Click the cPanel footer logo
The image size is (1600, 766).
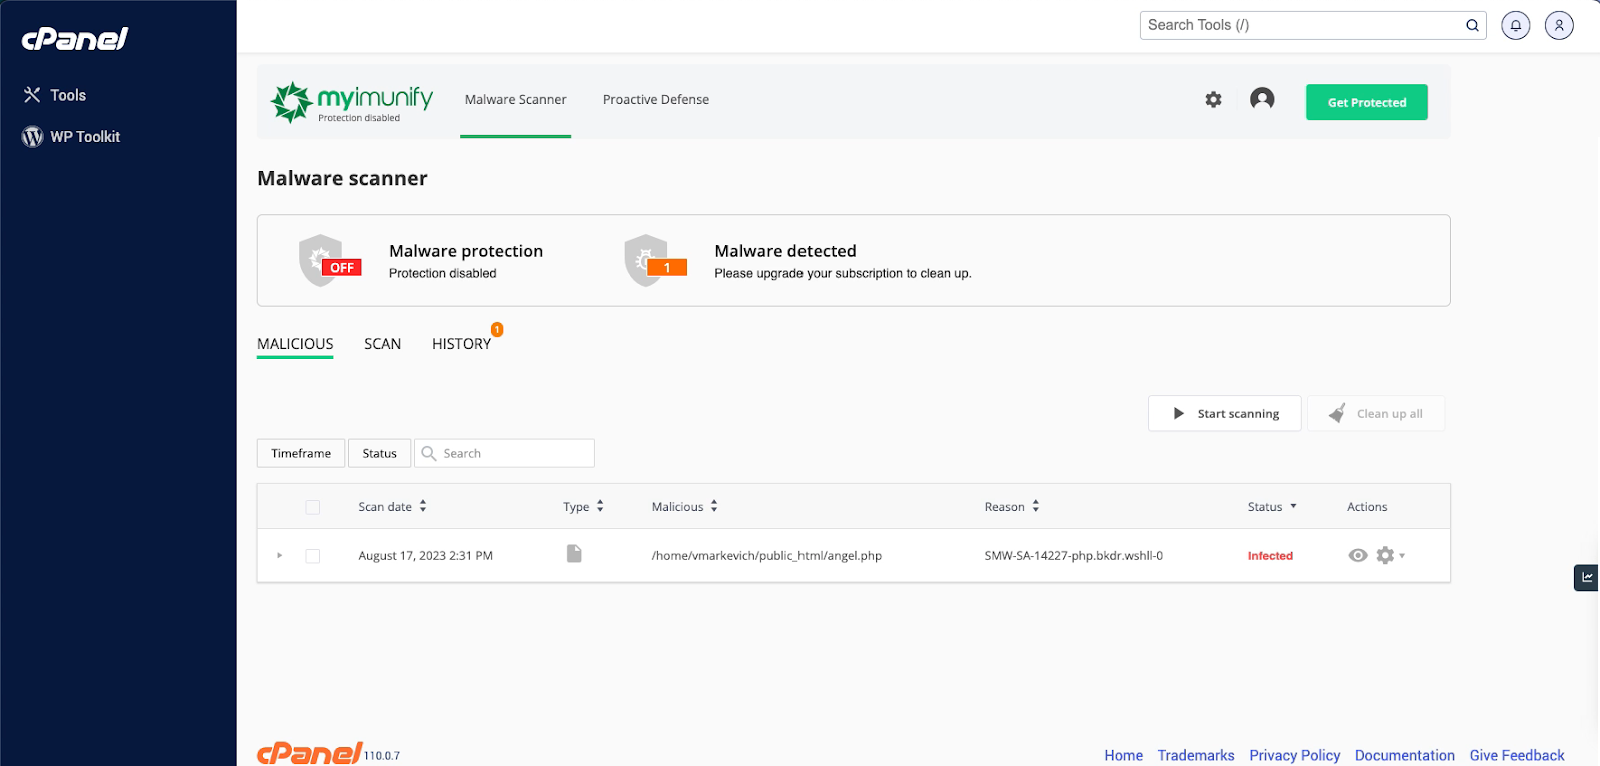(309, 752)
